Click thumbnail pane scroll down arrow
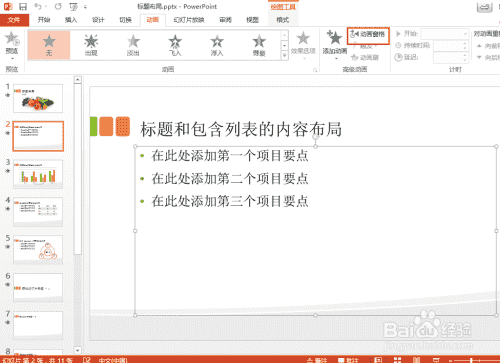Screen dimensions: 500x363 pyautogui.click(x=77, y=350)
